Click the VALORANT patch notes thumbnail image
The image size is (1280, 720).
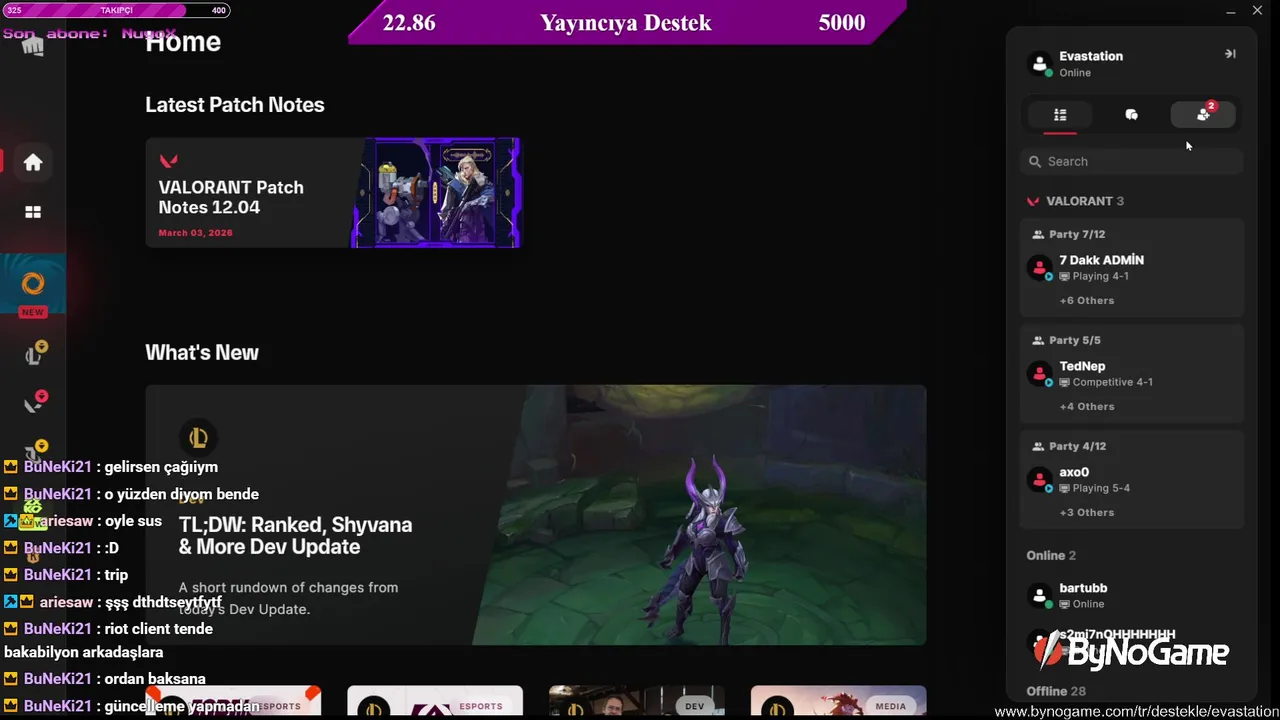coord(436,193)
